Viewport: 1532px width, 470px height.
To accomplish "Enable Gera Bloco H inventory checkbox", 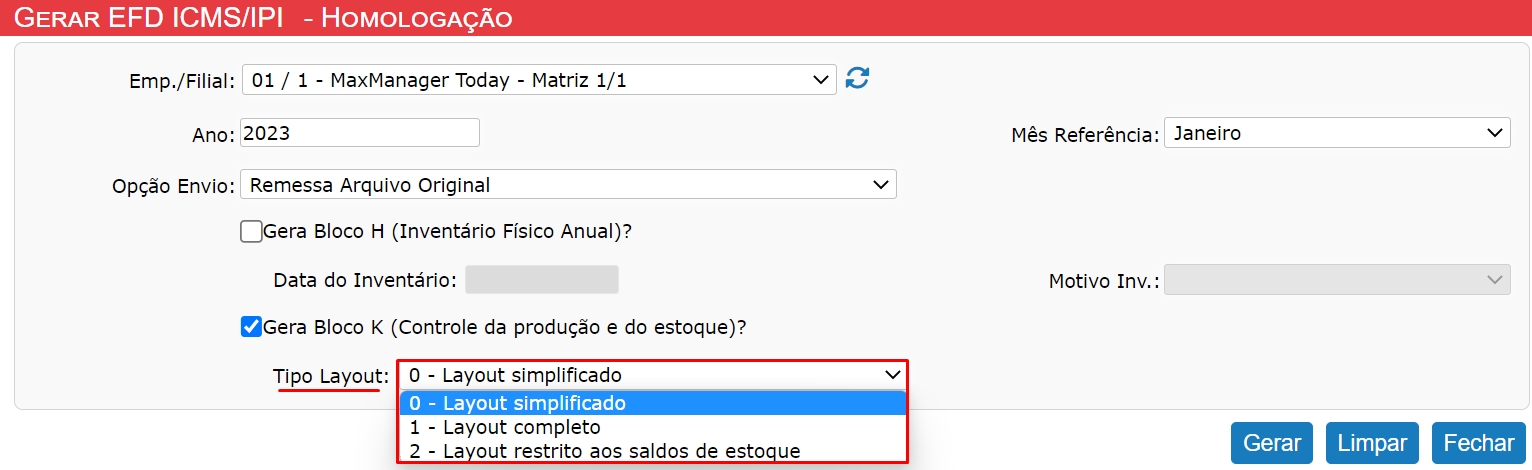I will [251, 232].
